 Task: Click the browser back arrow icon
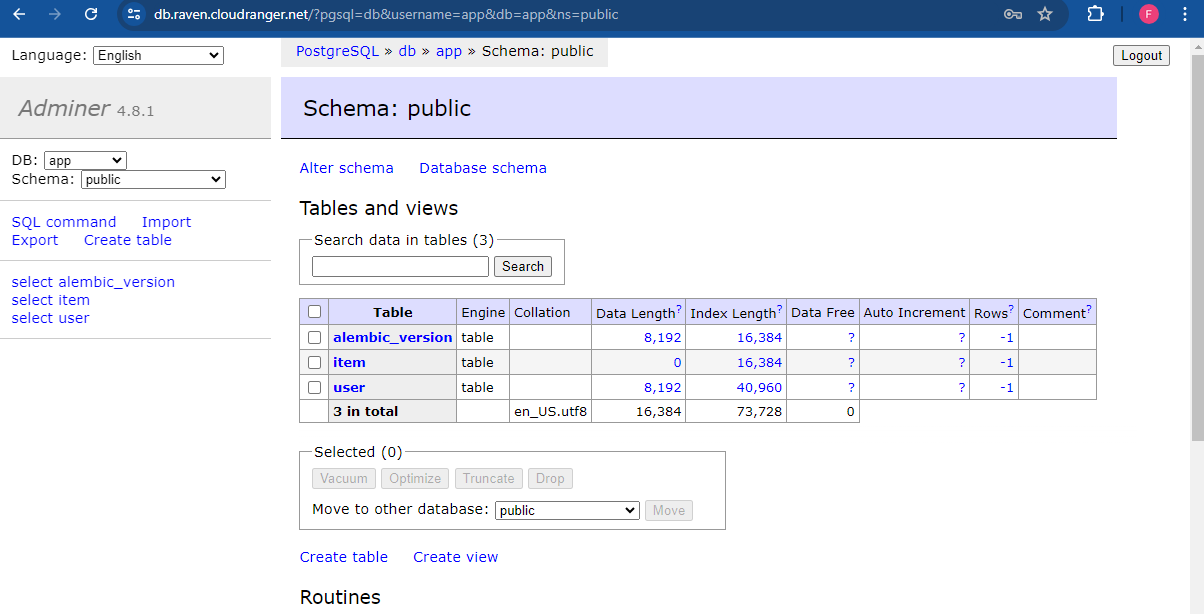click(x=19, y=14)
